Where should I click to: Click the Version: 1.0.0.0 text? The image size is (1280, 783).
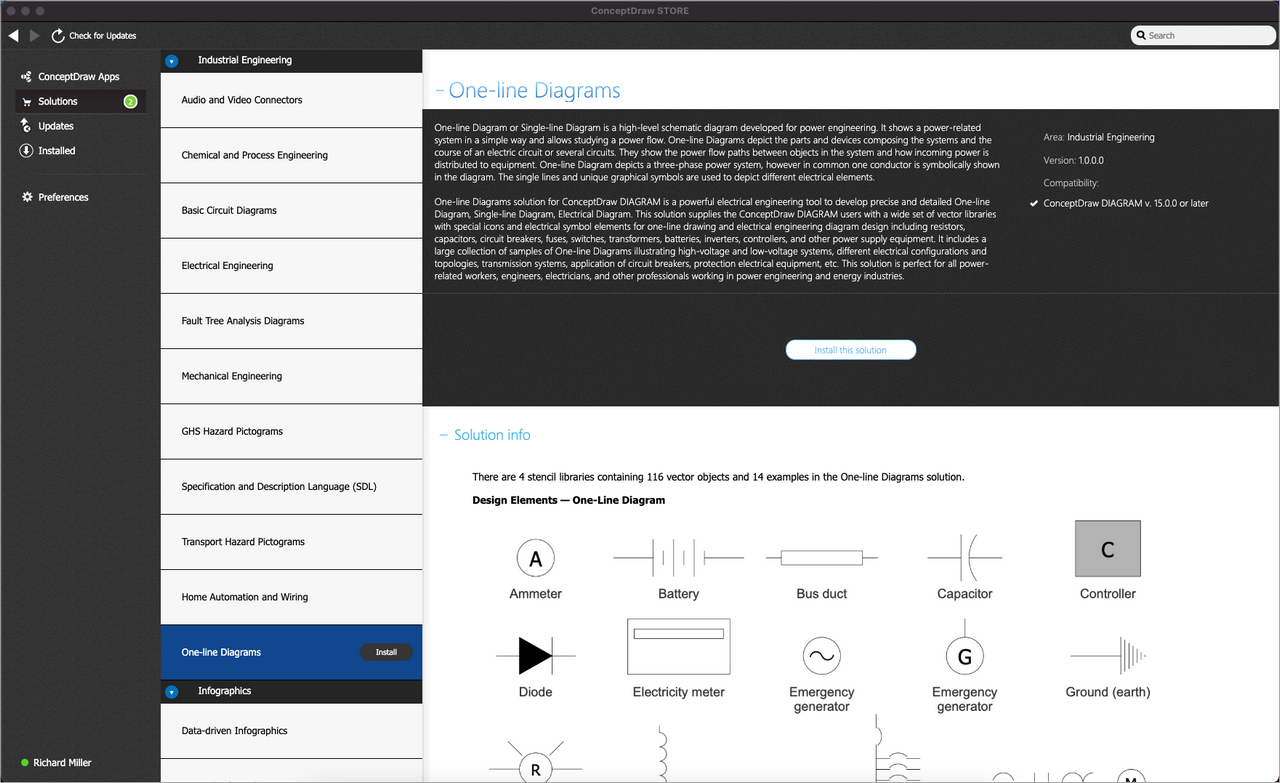coord(1073,160)
